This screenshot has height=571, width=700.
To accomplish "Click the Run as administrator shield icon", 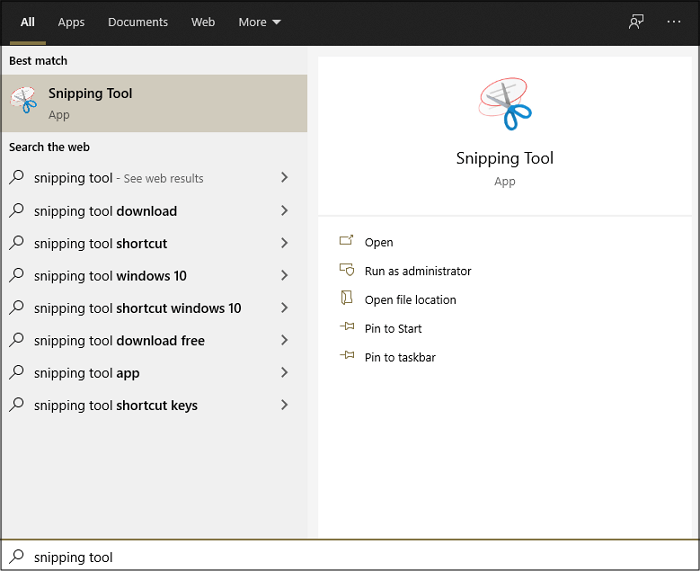I will tap(347, 270).
